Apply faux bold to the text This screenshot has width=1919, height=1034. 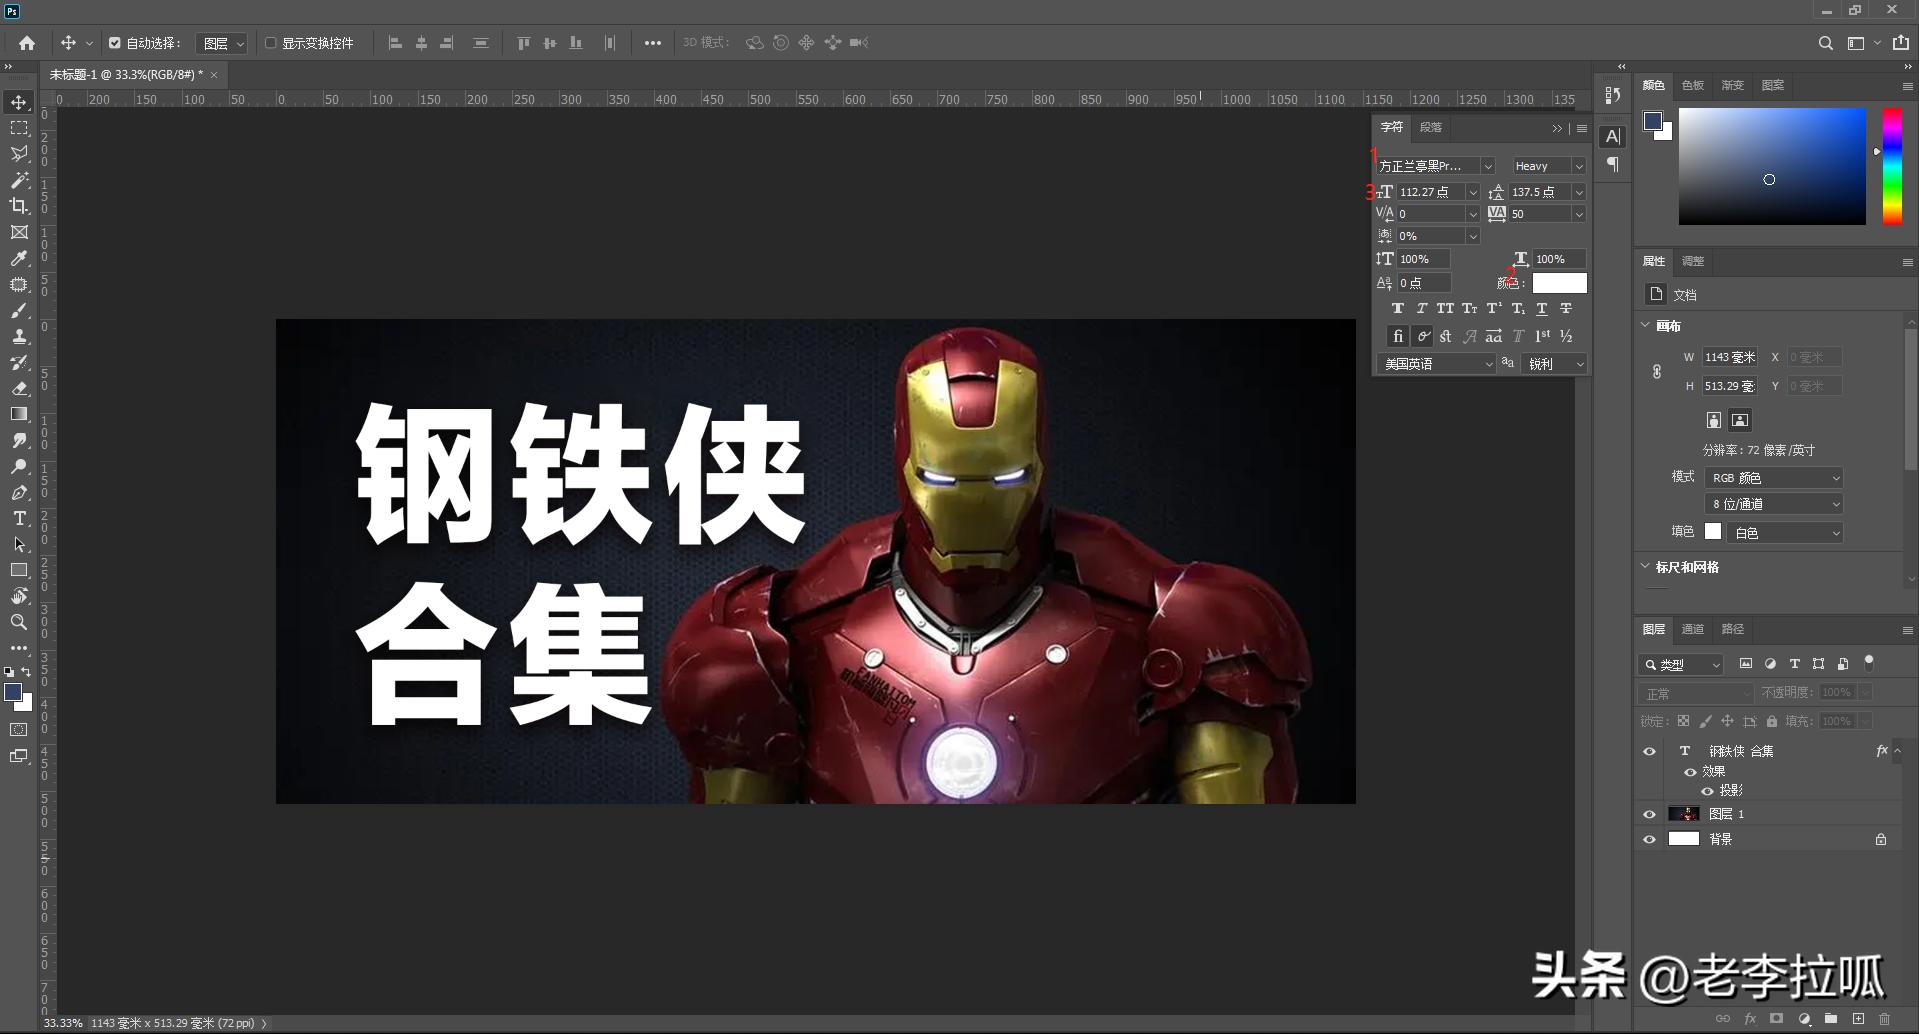[x=1398, y=308]
